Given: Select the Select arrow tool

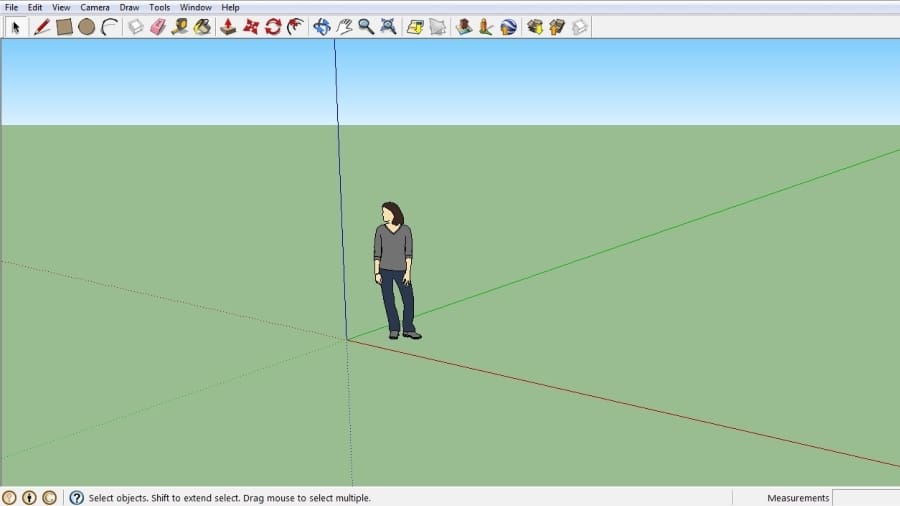Looking at the screenshot, I should [15, 27].
